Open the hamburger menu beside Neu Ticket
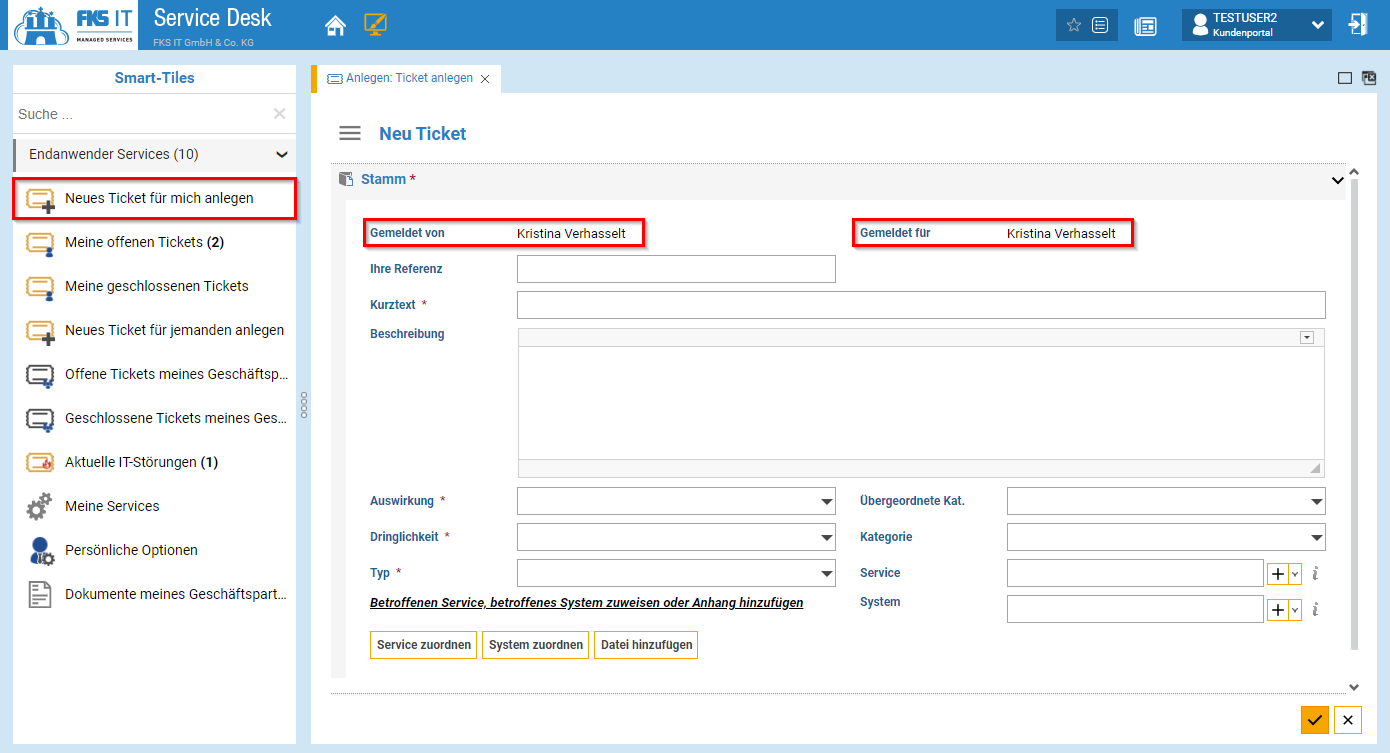The height and width of the screenshot is (753, 1390). [350, 133]
